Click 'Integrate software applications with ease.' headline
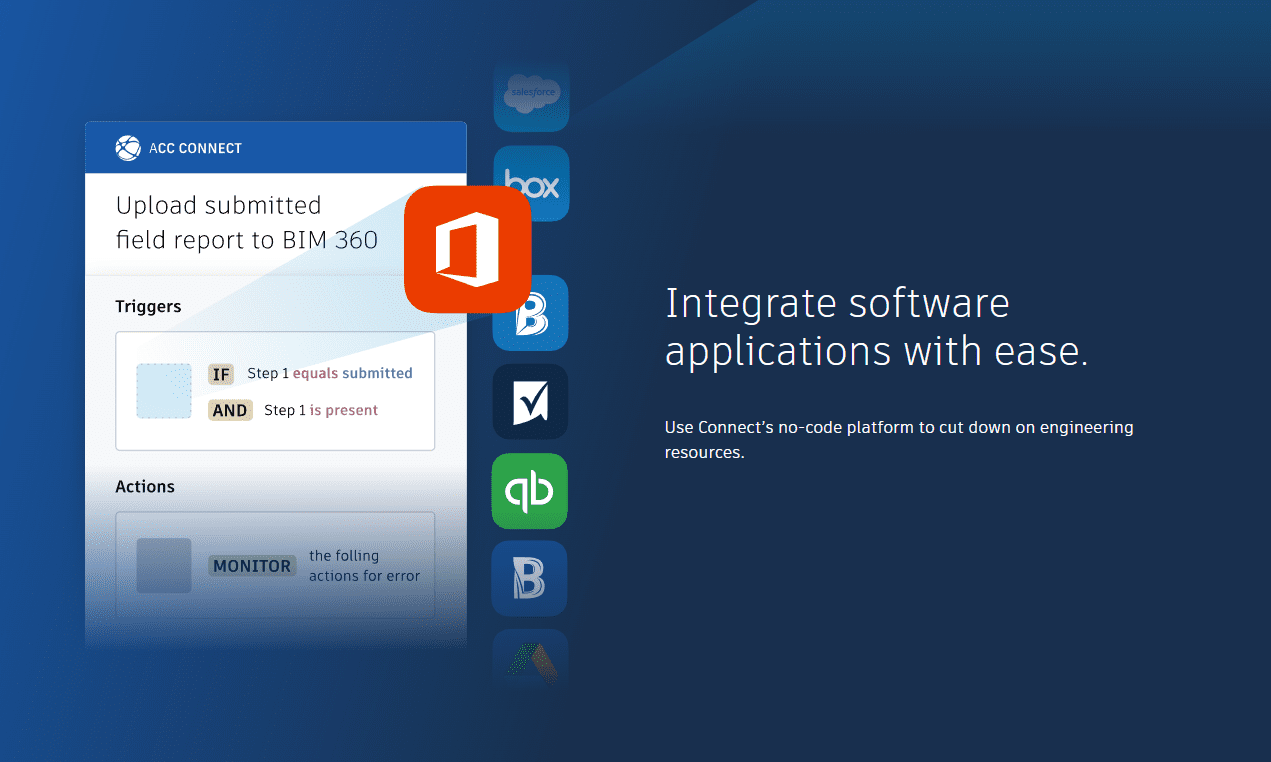 (876, 327)
